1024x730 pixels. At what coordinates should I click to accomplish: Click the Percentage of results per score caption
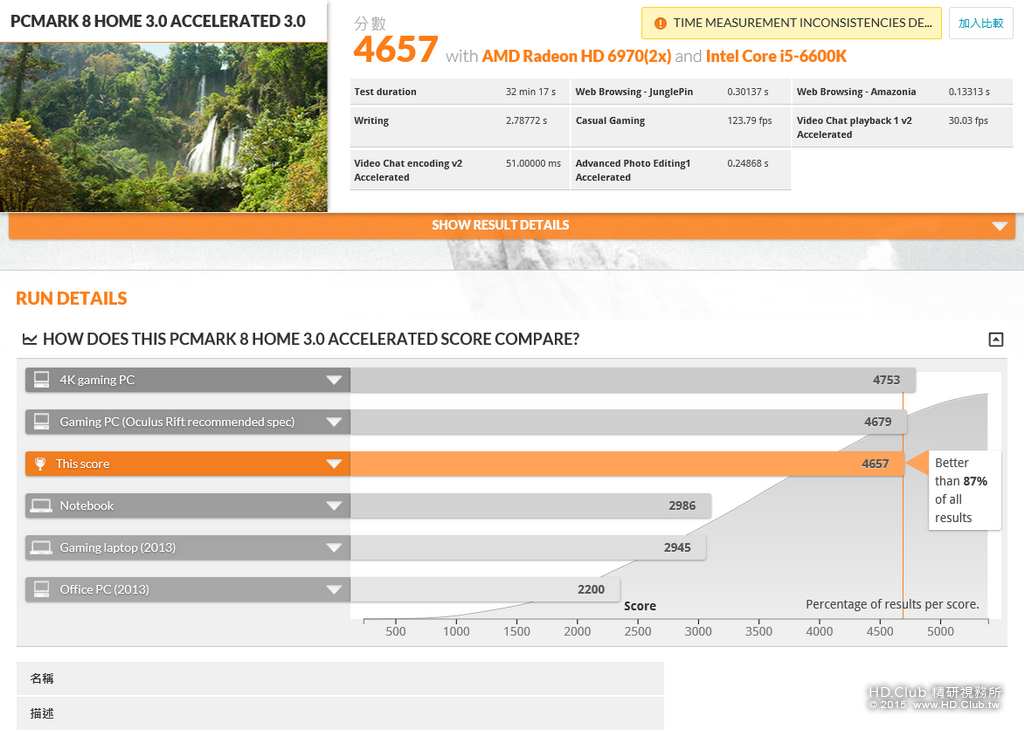coord(892,605)
